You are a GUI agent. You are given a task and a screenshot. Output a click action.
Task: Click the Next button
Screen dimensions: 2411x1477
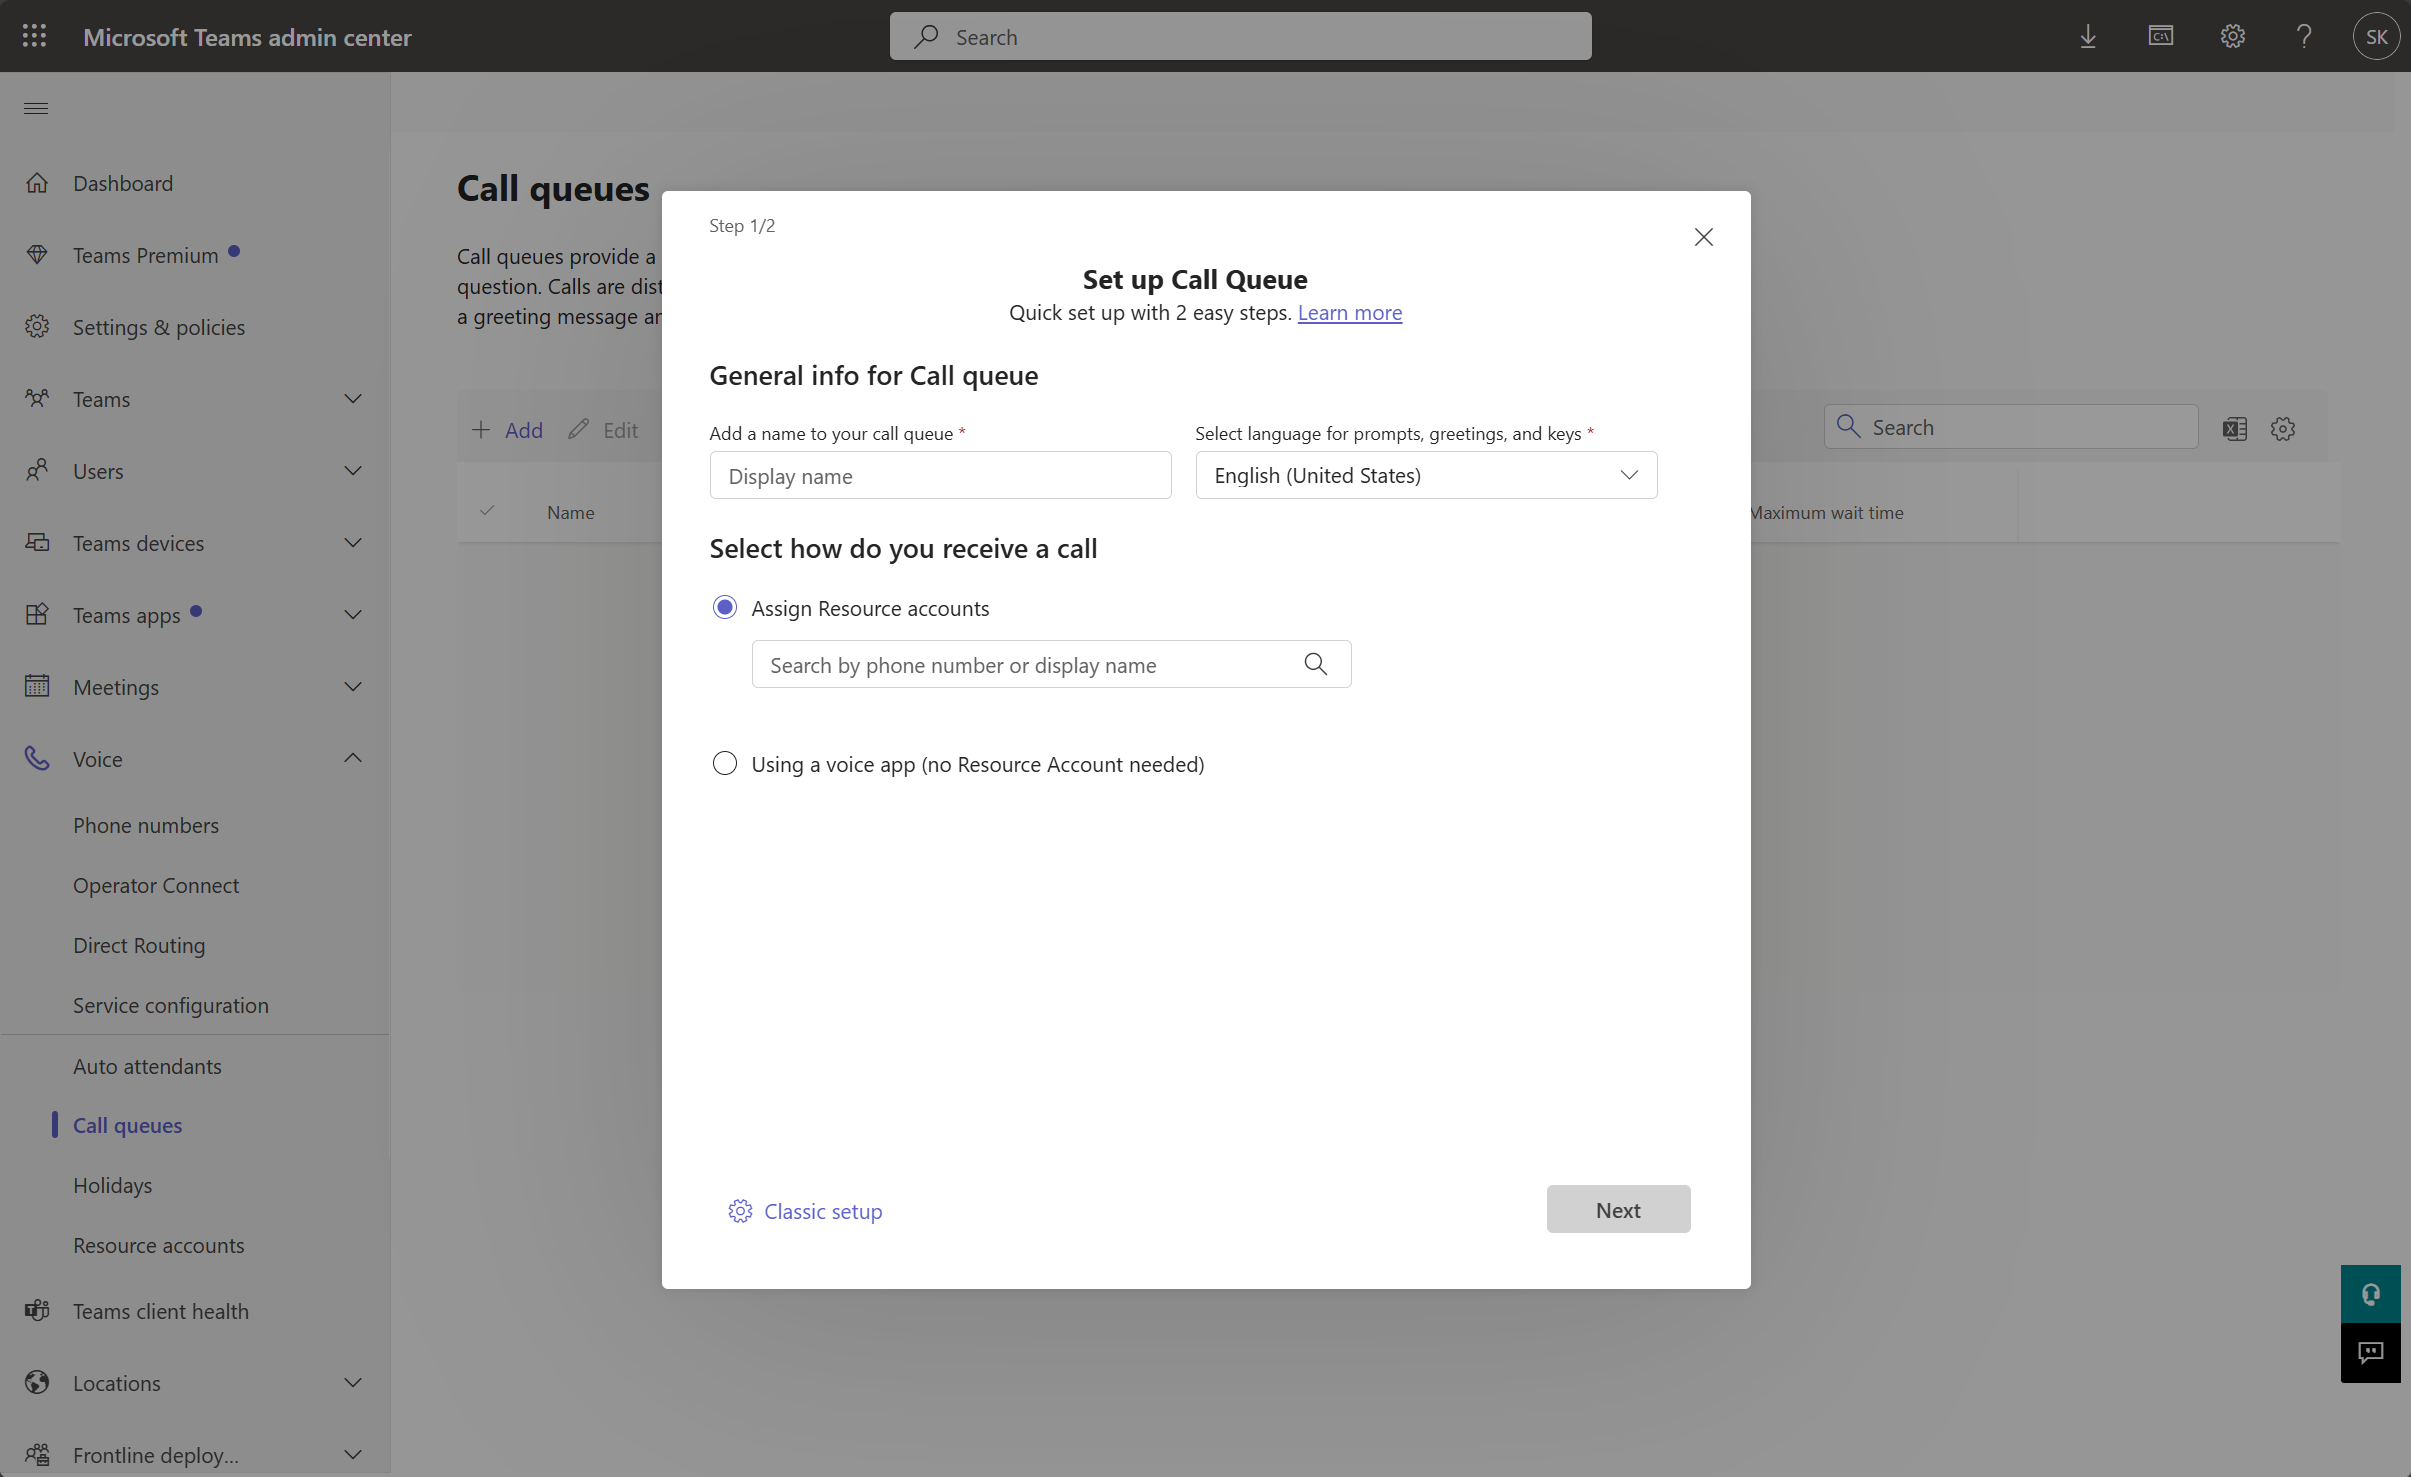(x=1618, y=1209)
